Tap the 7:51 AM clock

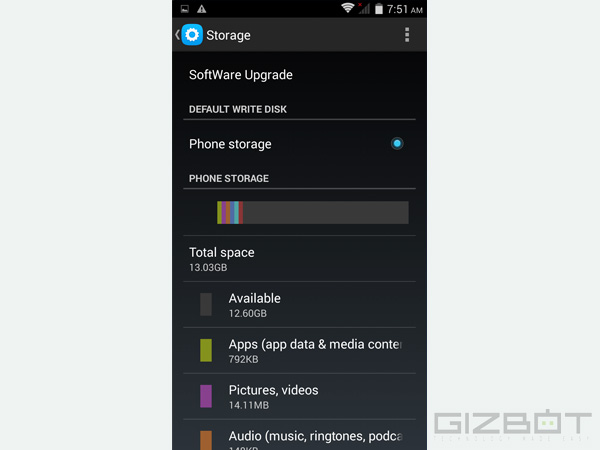point(404,9)
